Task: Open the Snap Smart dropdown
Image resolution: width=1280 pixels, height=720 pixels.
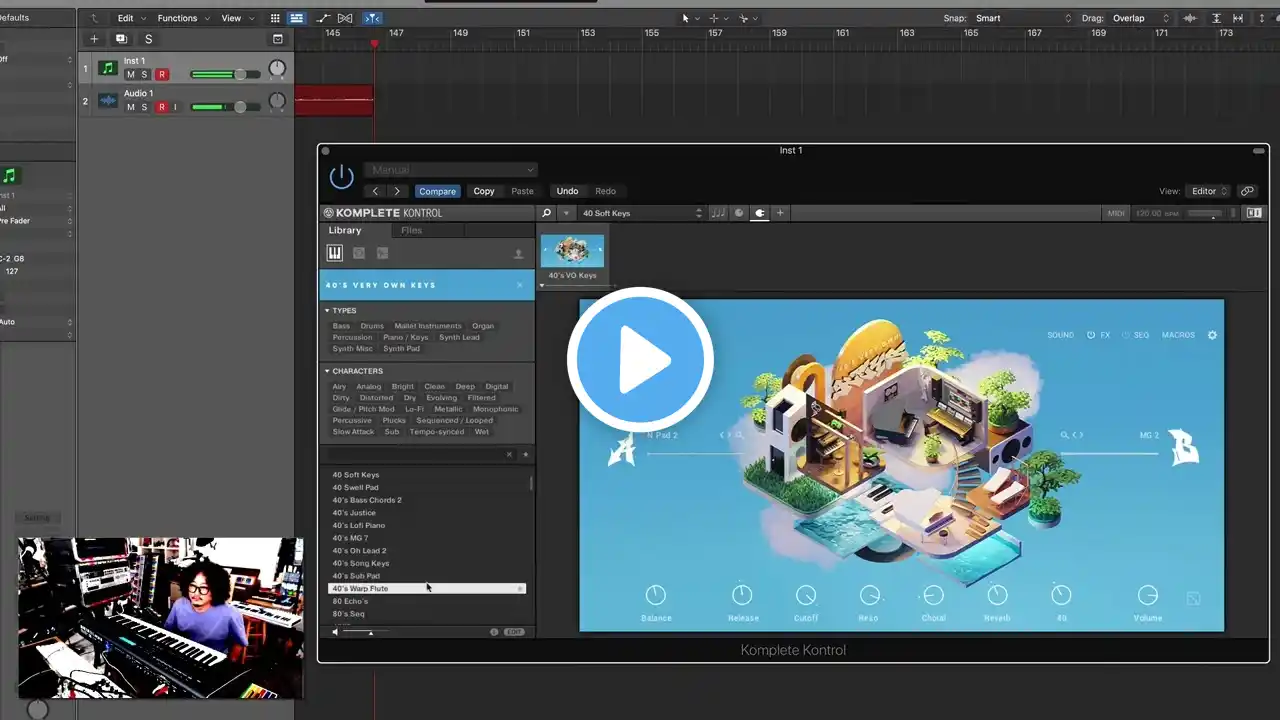Action: (x=1023, y=18)
